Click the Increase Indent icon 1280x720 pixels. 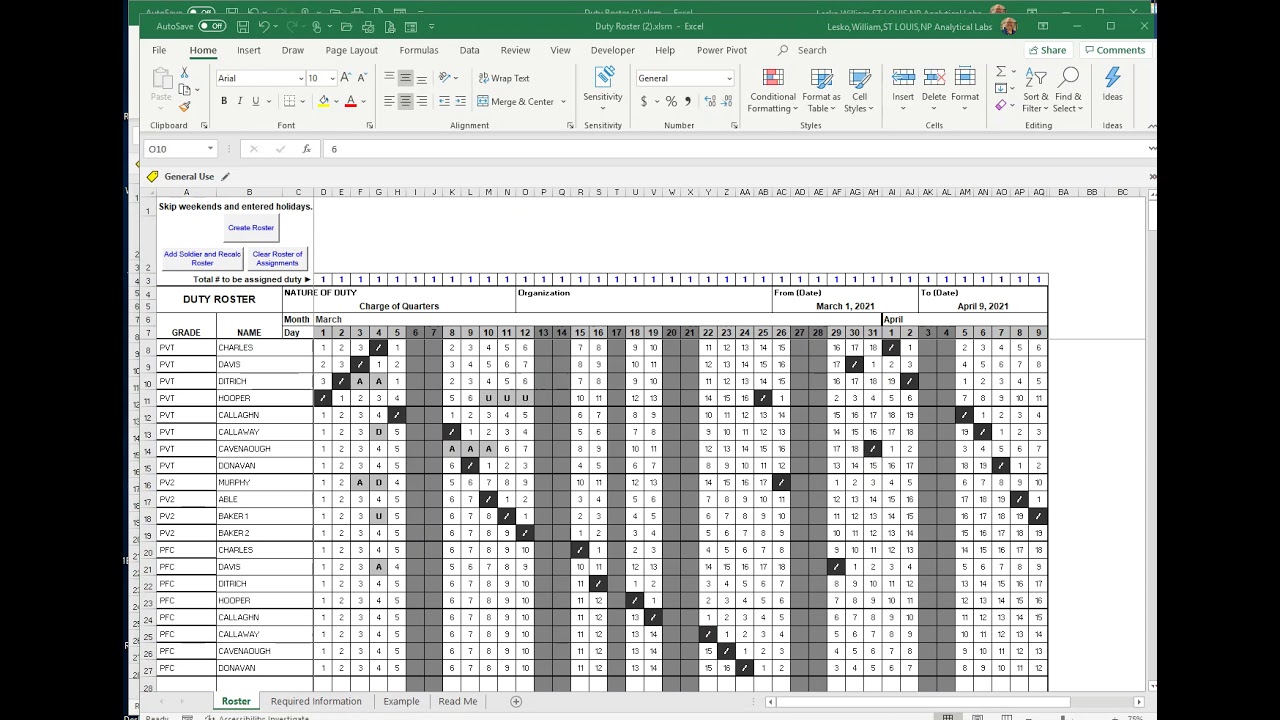click(459, 101)
